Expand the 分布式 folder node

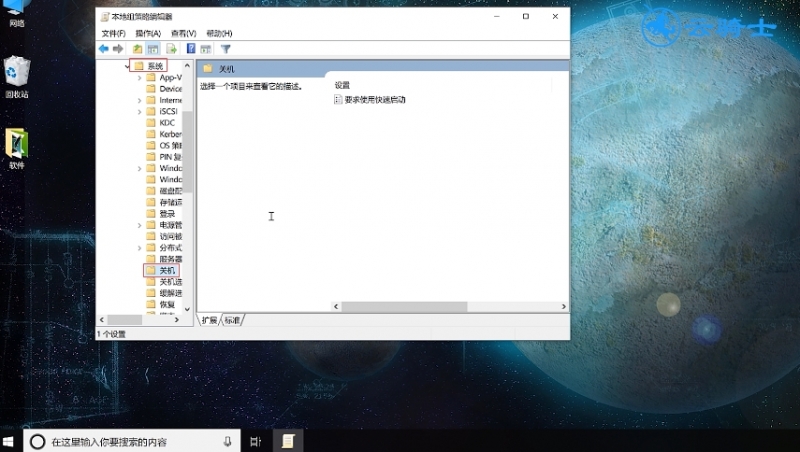tap(139, 248)
